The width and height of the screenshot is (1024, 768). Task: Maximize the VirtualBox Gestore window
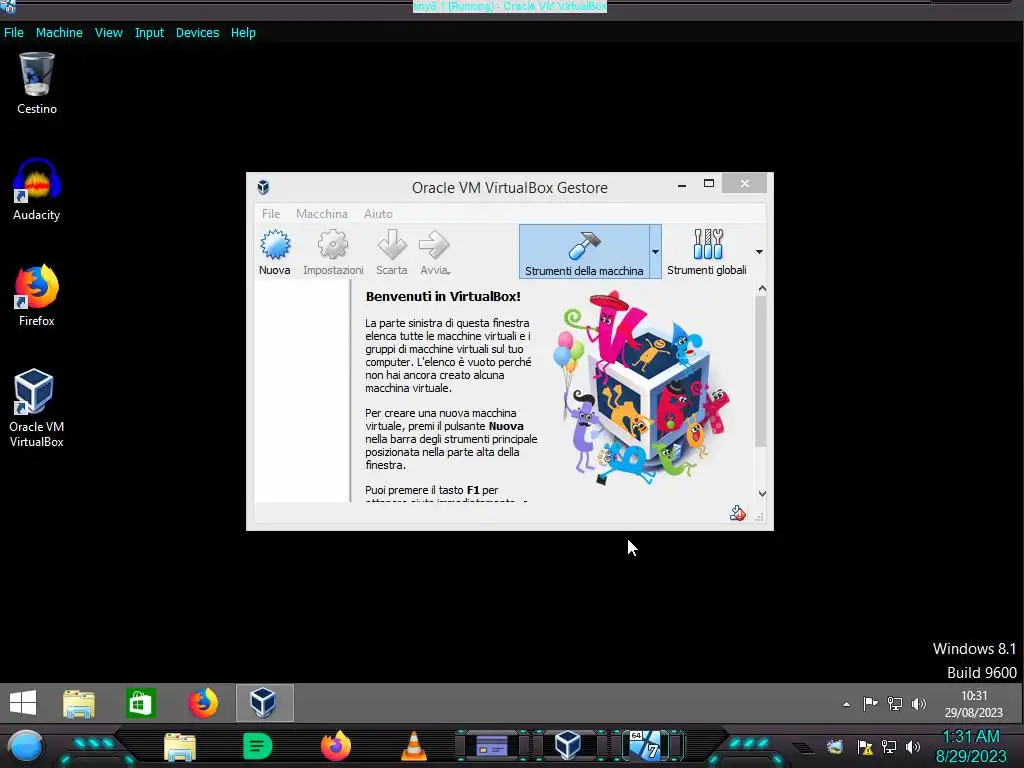[x=709, y=184]
